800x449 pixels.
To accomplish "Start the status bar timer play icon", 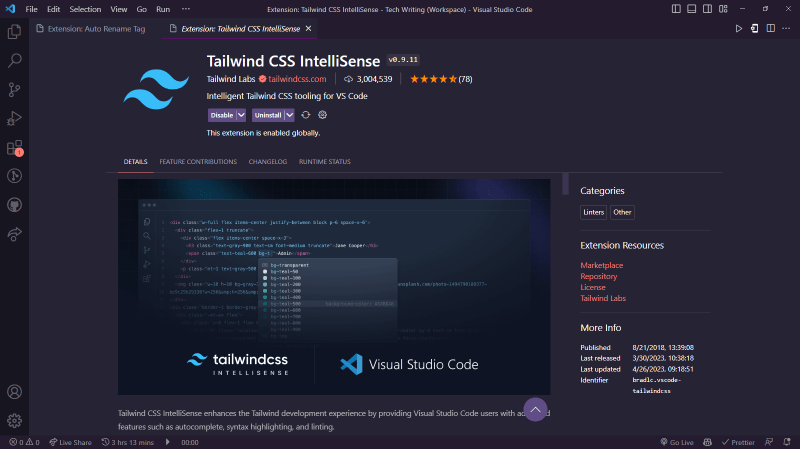I will tap(167, 442).
